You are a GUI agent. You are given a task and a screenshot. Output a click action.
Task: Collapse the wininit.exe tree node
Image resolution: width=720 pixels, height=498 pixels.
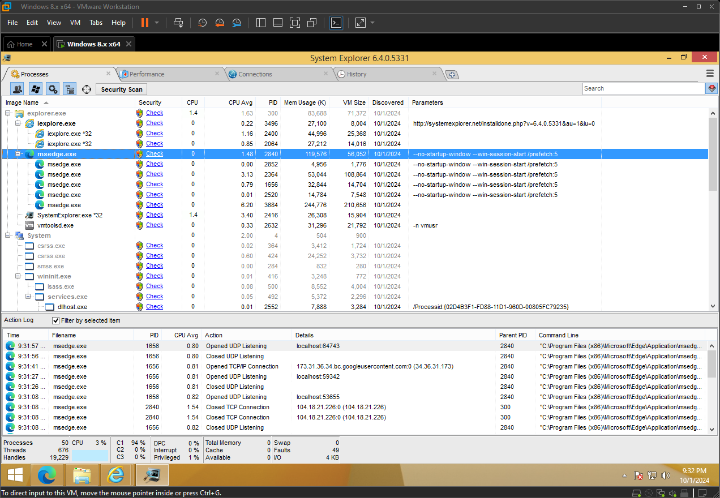click(x=18, y=276)
